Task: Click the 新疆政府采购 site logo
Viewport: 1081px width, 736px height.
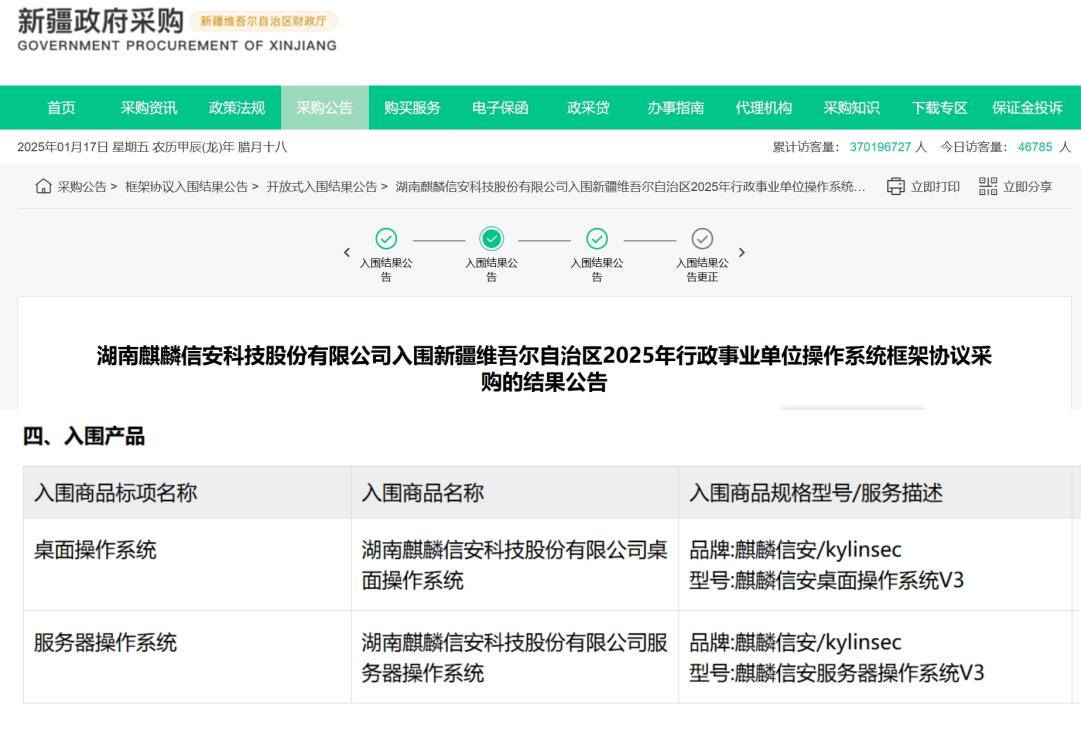Action: pyautogui.click(x=100, y=22)
